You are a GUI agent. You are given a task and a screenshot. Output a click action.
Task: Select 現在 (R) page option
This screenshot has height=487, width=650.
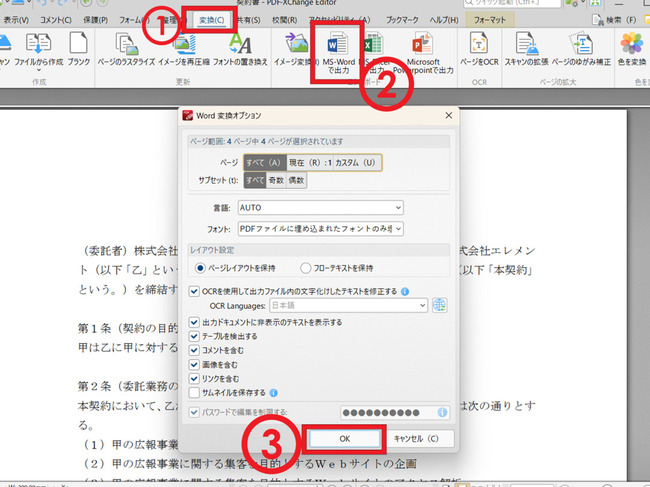tap(310, 162)
